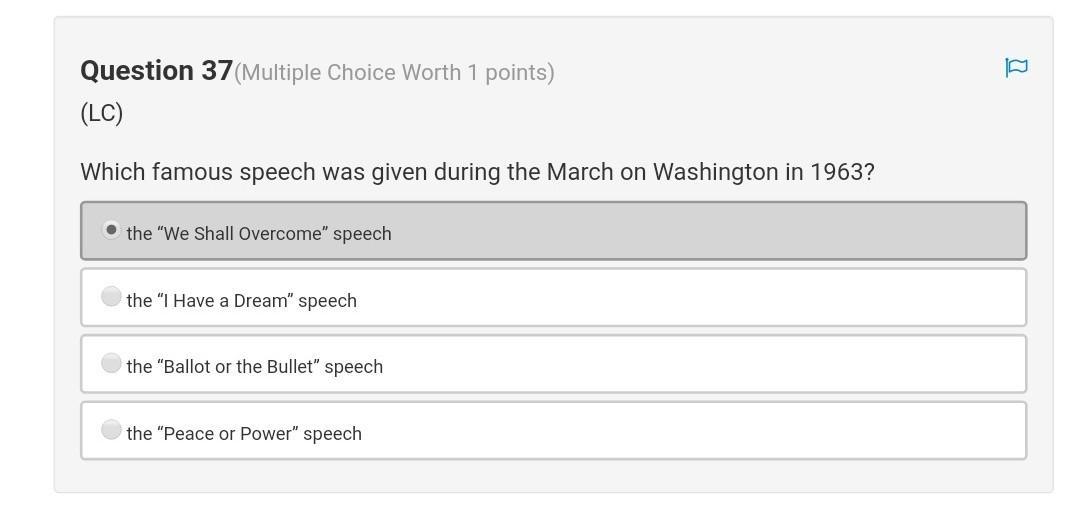Flag Question 37 for review
Screen dimensions: 1068x506
1016,67
